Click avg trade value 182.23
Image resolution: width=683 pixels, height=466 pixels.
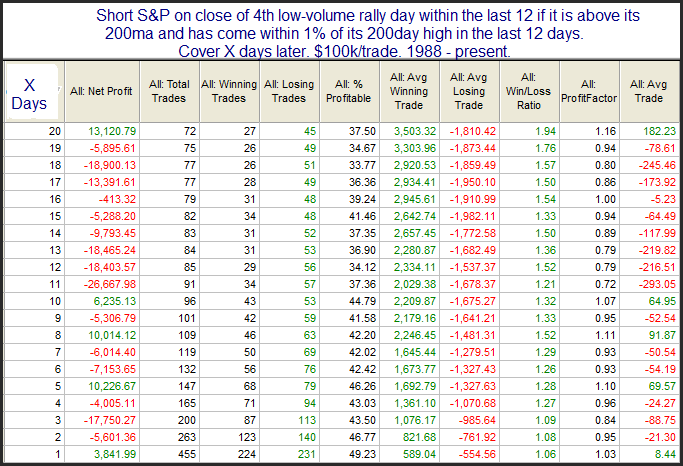click(x=660, y=131)
